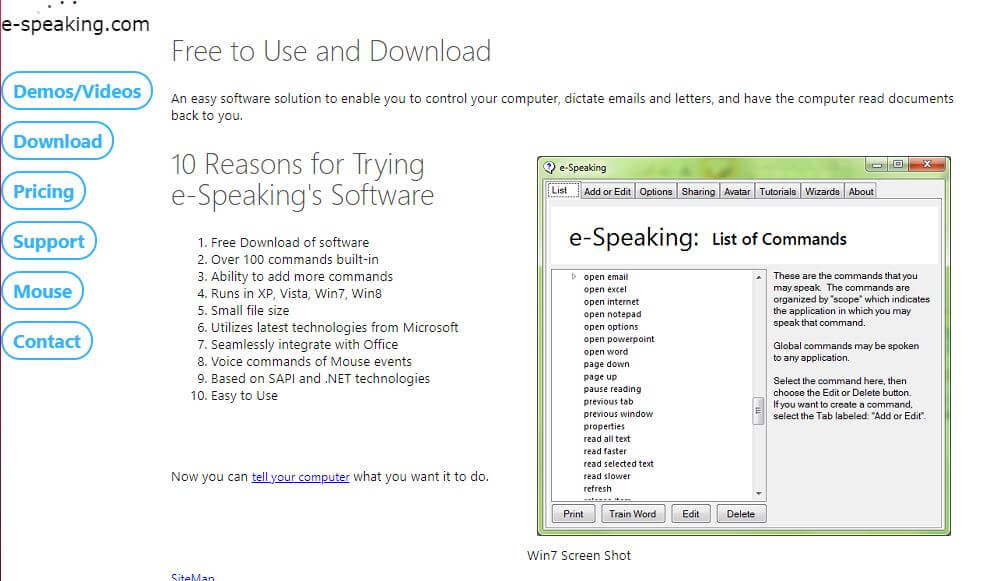Click 'Free Download of software' list item
The width and height of the screenshot is (982, 581).
(x=289, y=242)
